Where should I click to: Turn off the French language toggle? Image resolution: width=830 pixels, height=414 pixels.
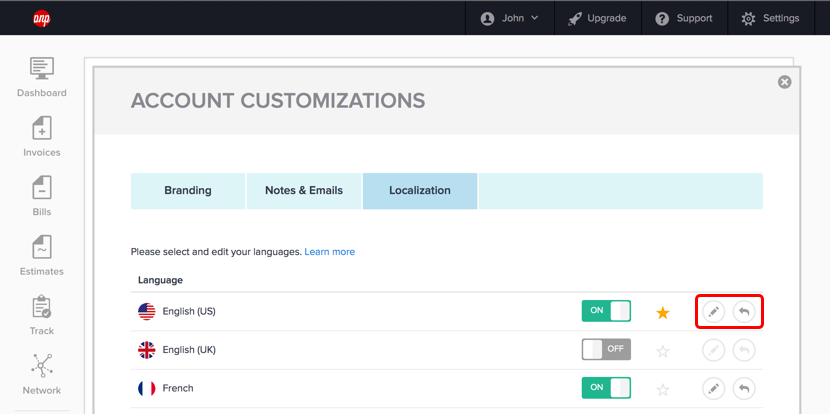(606, 388)
